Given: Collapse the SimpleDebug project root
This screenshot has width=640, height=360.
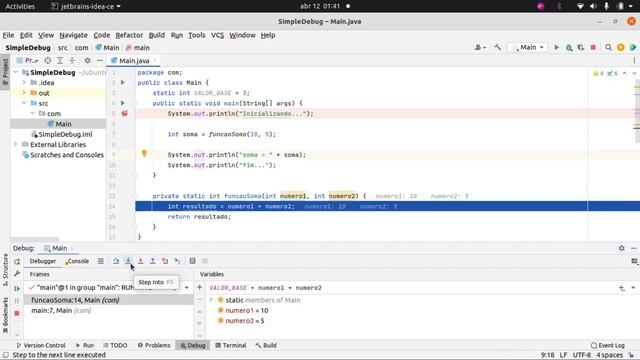Looking at the screenshot, I should [16, 72].
